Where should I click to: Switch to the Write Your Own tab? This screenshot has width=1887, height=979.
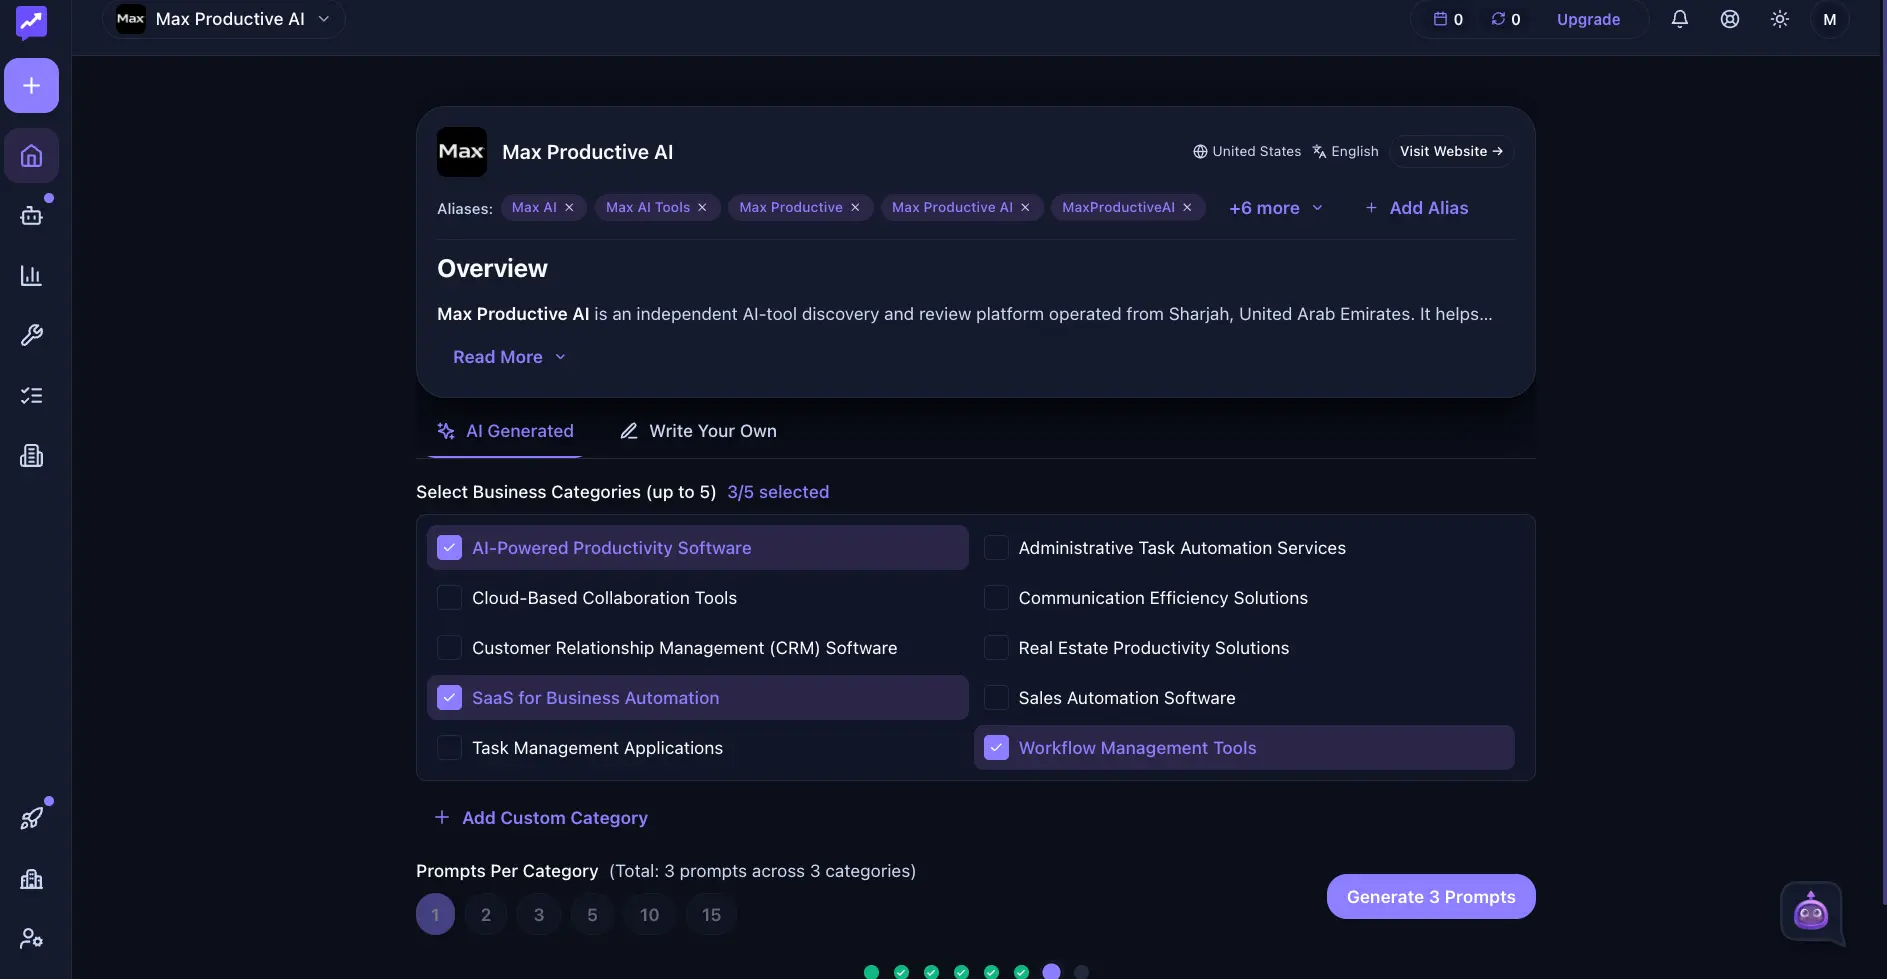click(x=698, y=431)
